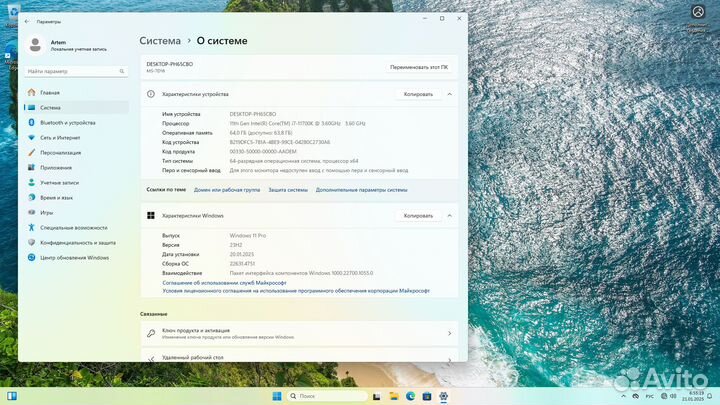Image resolution: width=720 pixels, height=405 pixels.
Task: Click 'Переименовать этот ПК' button
Action: 419,67
